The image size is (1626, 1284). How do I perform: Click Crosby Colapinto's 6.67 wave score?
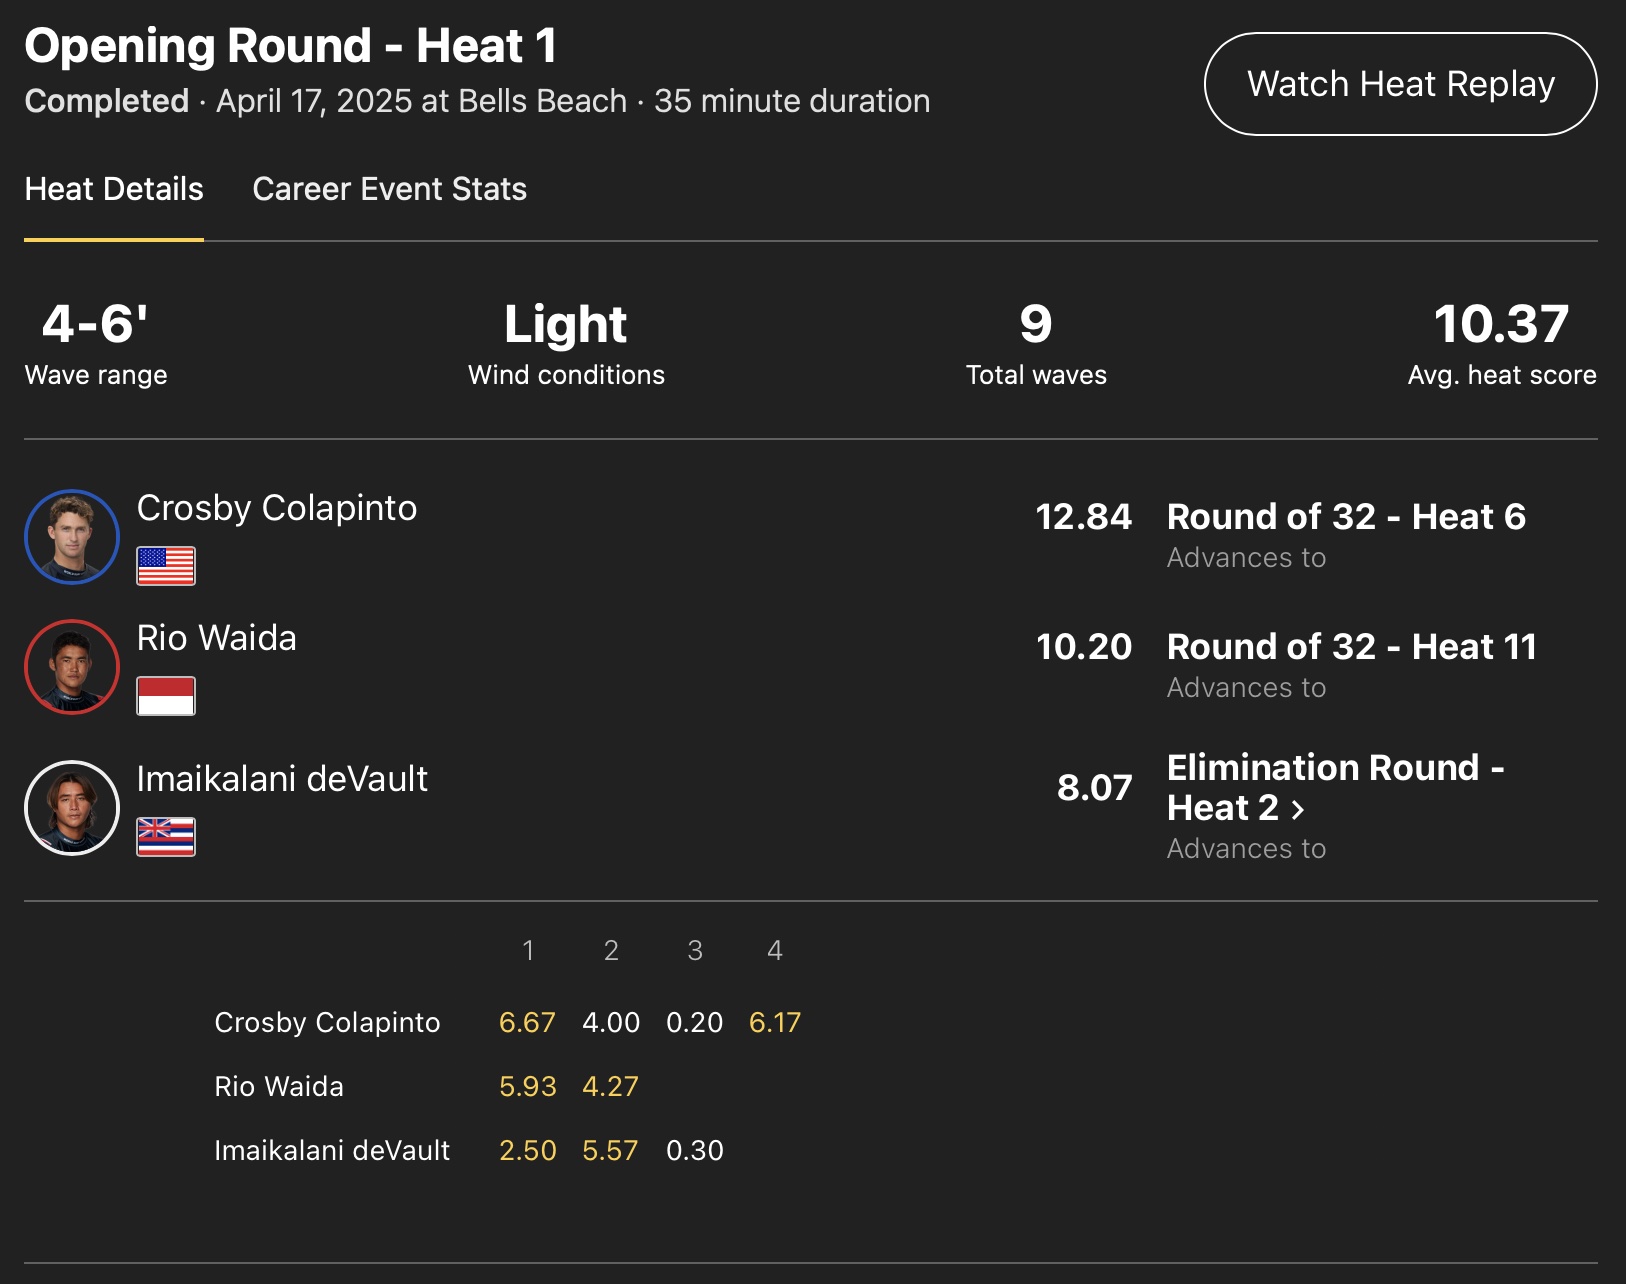click(x=527, y=1022)
